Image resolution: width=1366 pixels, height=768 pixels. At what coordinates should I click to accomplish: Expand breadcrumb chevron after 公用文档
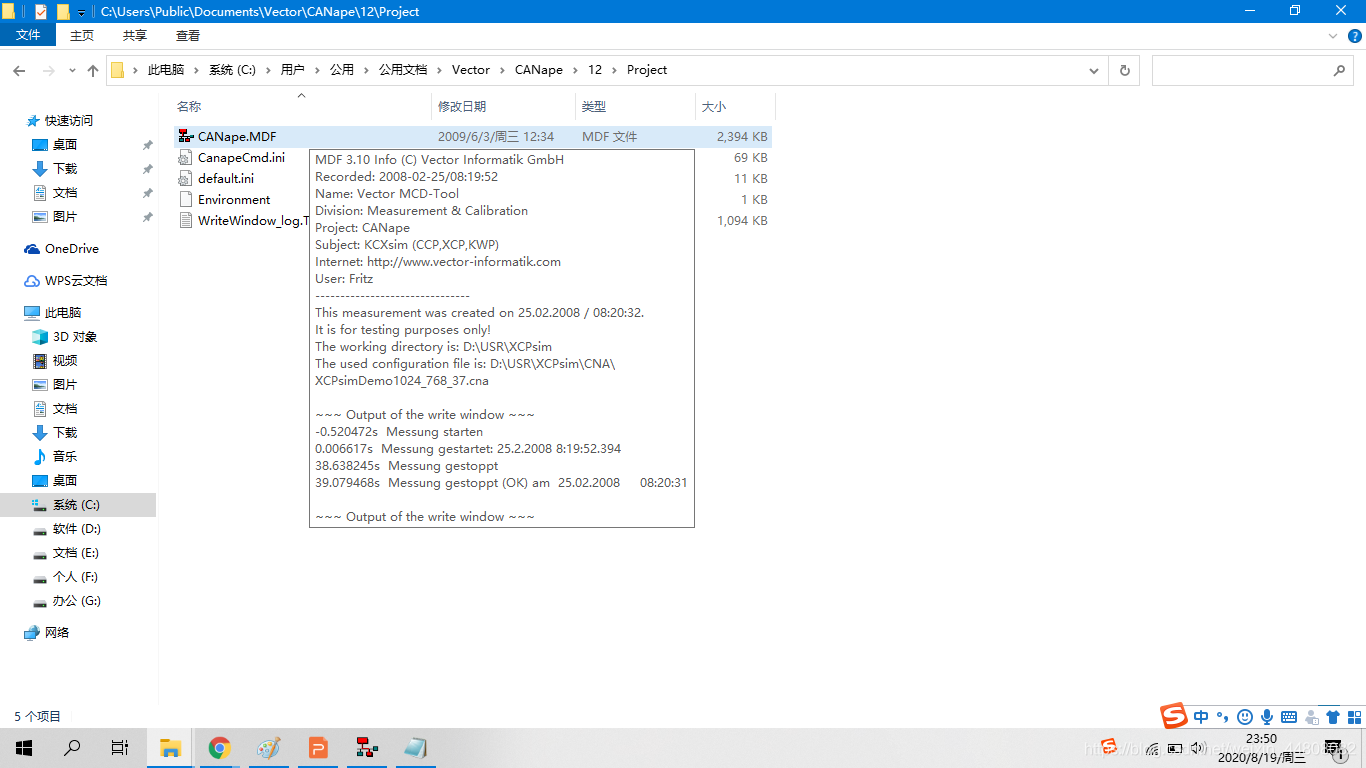click(439, 70)
